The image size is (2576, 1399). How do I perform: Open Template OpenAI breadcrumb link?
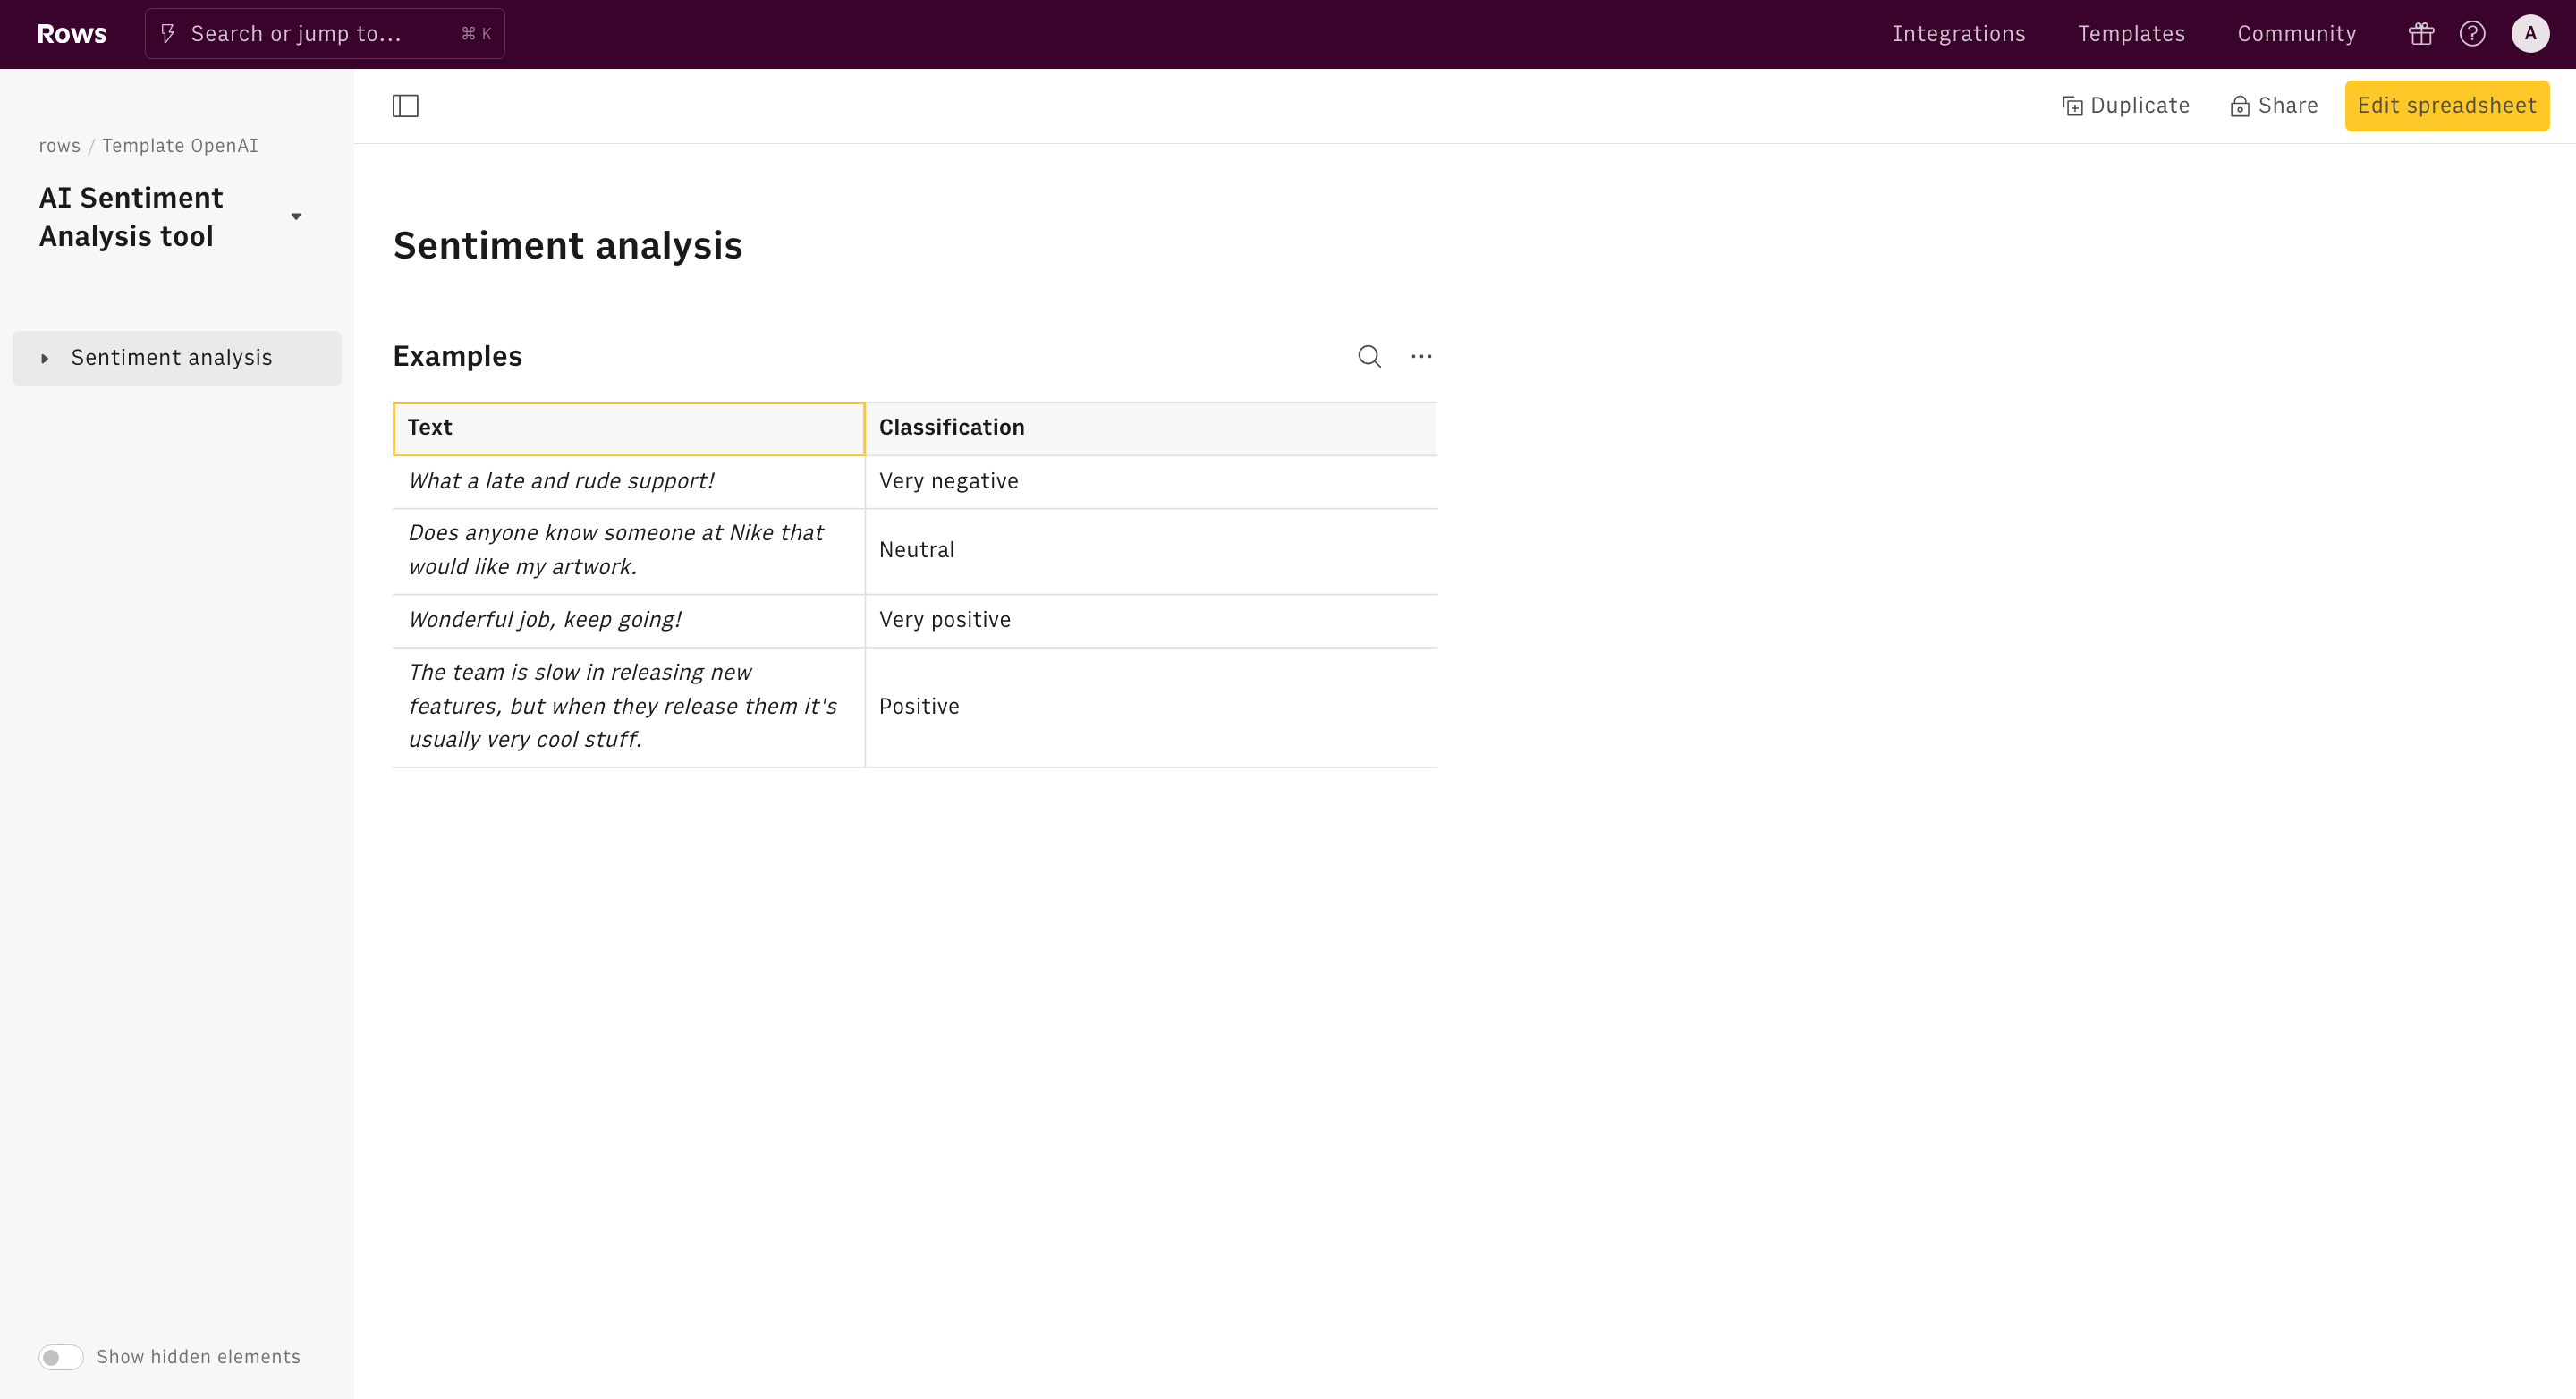click(x=180, y=146)
